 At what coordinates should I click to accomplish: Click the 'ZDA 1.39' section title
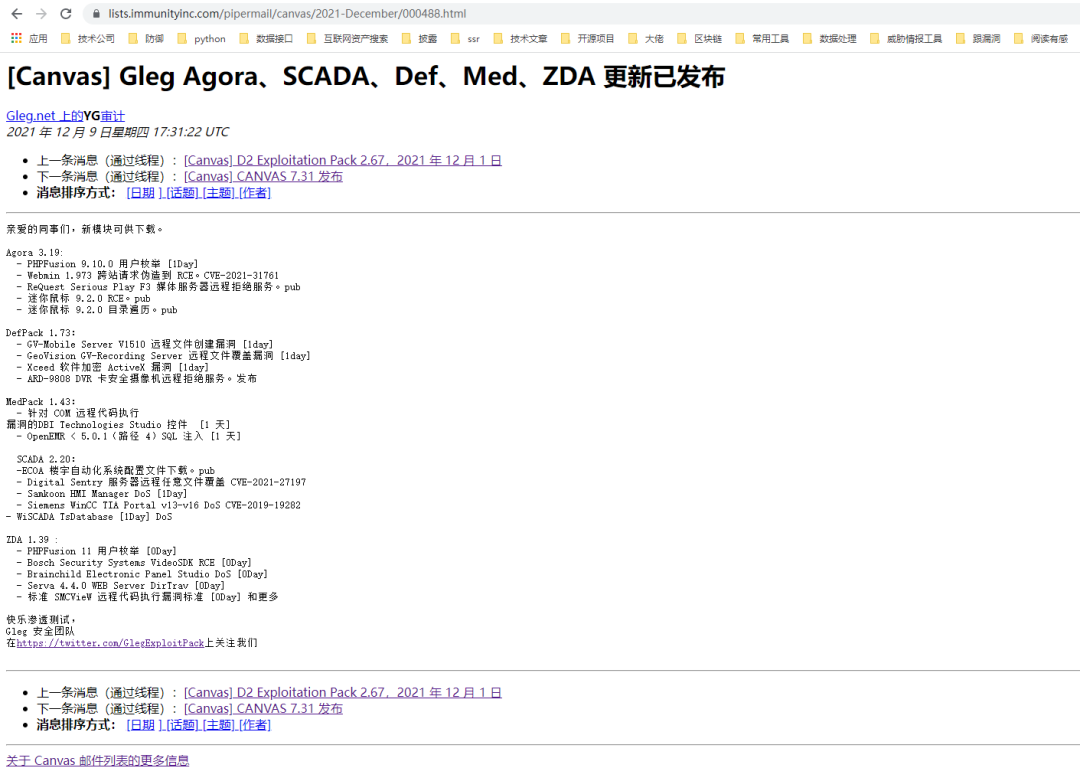(x=32, y=539)
